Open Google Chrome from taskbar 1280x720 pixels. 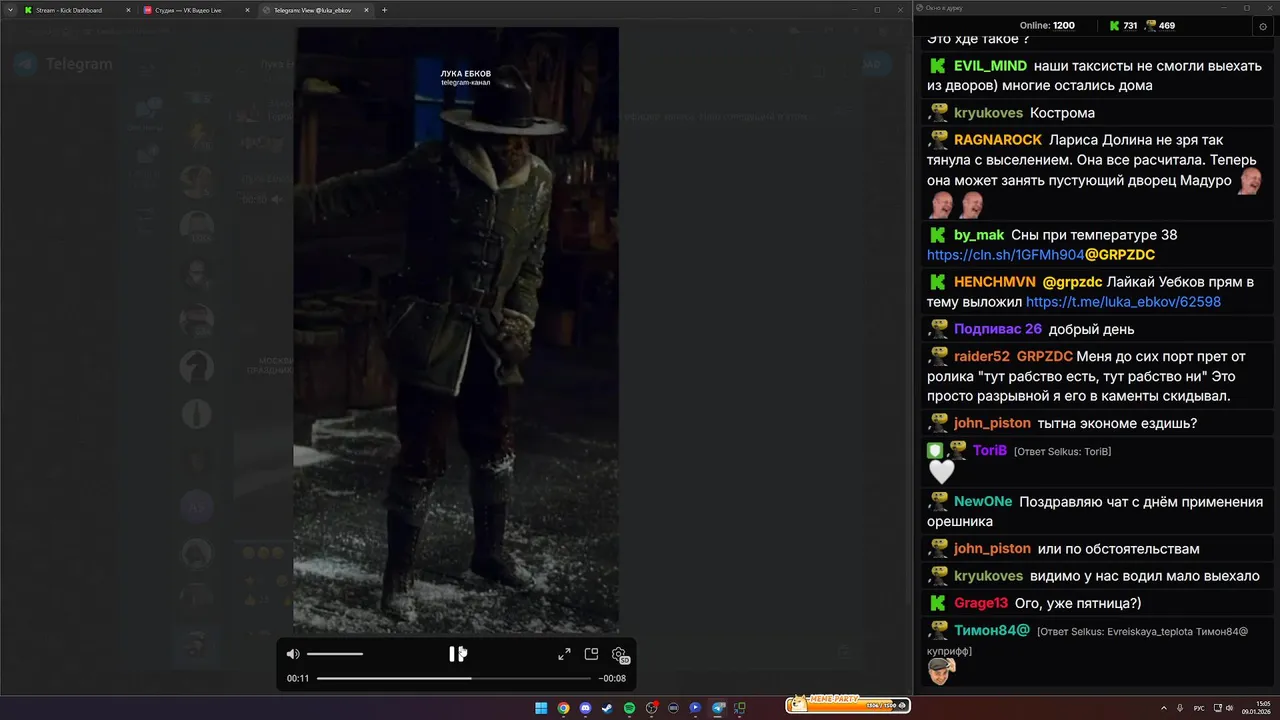click(x=563, y=708)
